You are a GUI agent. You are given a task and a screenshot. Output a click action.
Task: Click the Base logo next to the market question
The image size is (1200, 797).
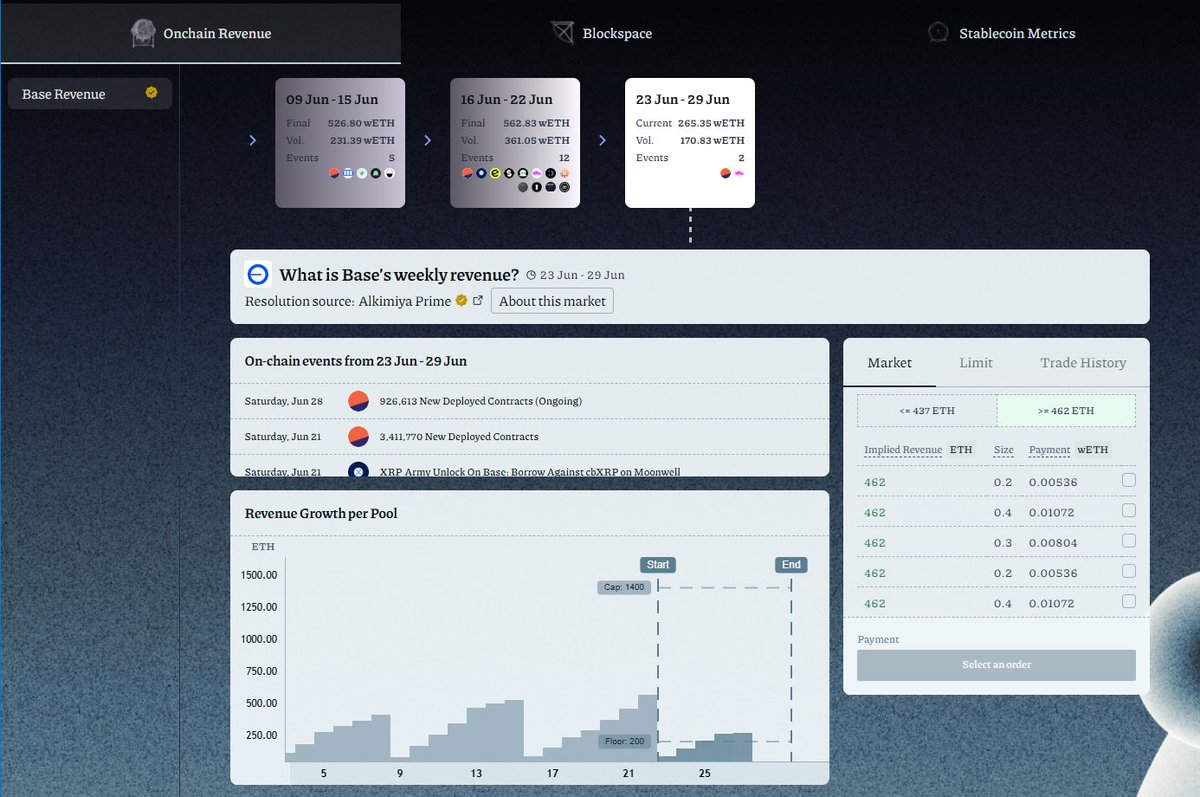258,273
